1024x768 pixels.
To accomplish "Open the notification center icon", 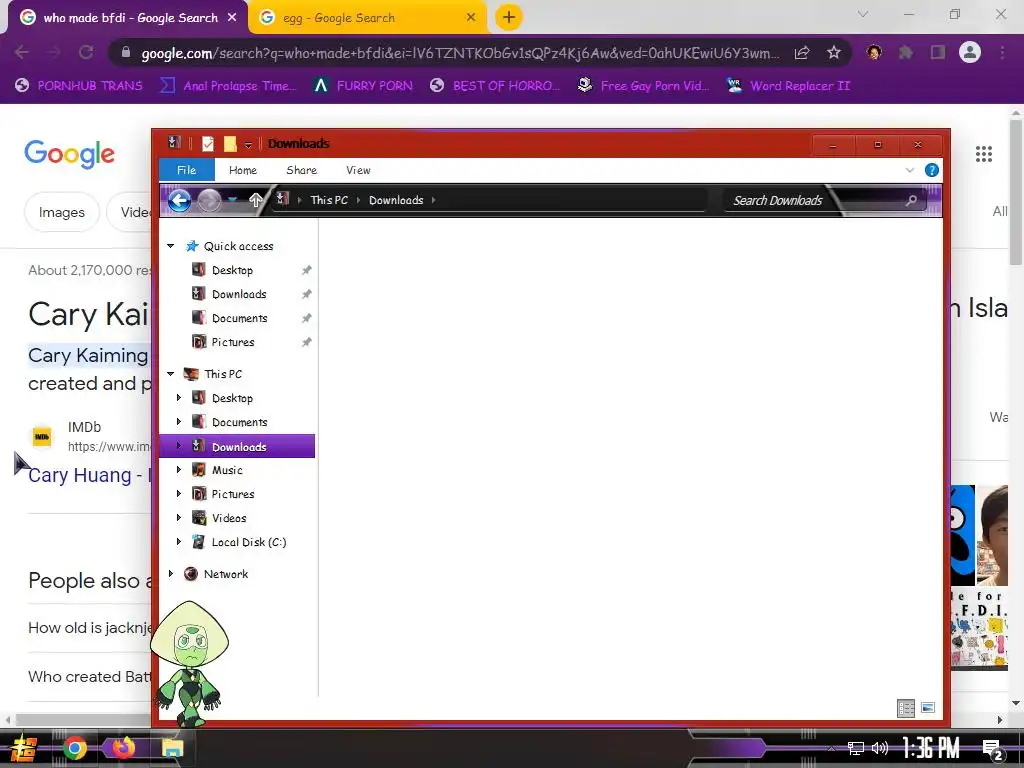I will [993, 749].
